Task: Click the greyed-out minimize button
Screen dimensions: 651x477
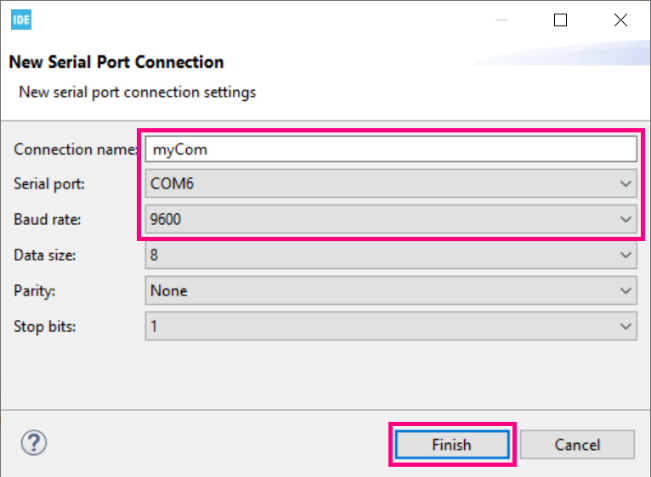Action: (502, 20)
